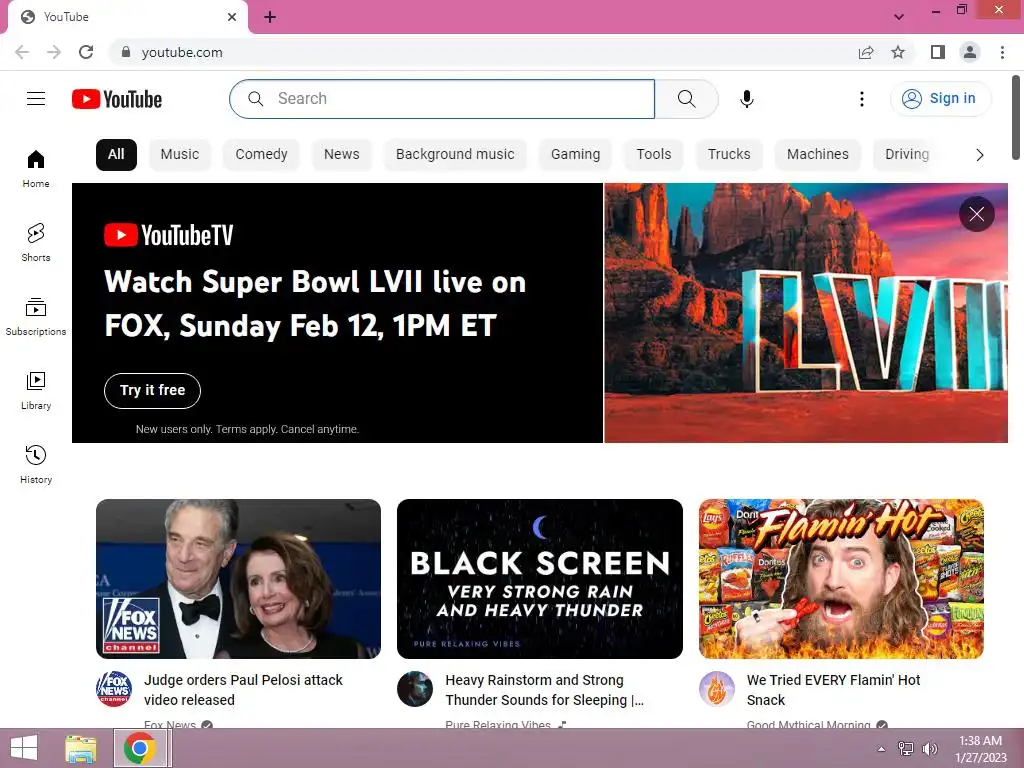Open the Flamin' Hot snack thumbnail

coord(841,579)
